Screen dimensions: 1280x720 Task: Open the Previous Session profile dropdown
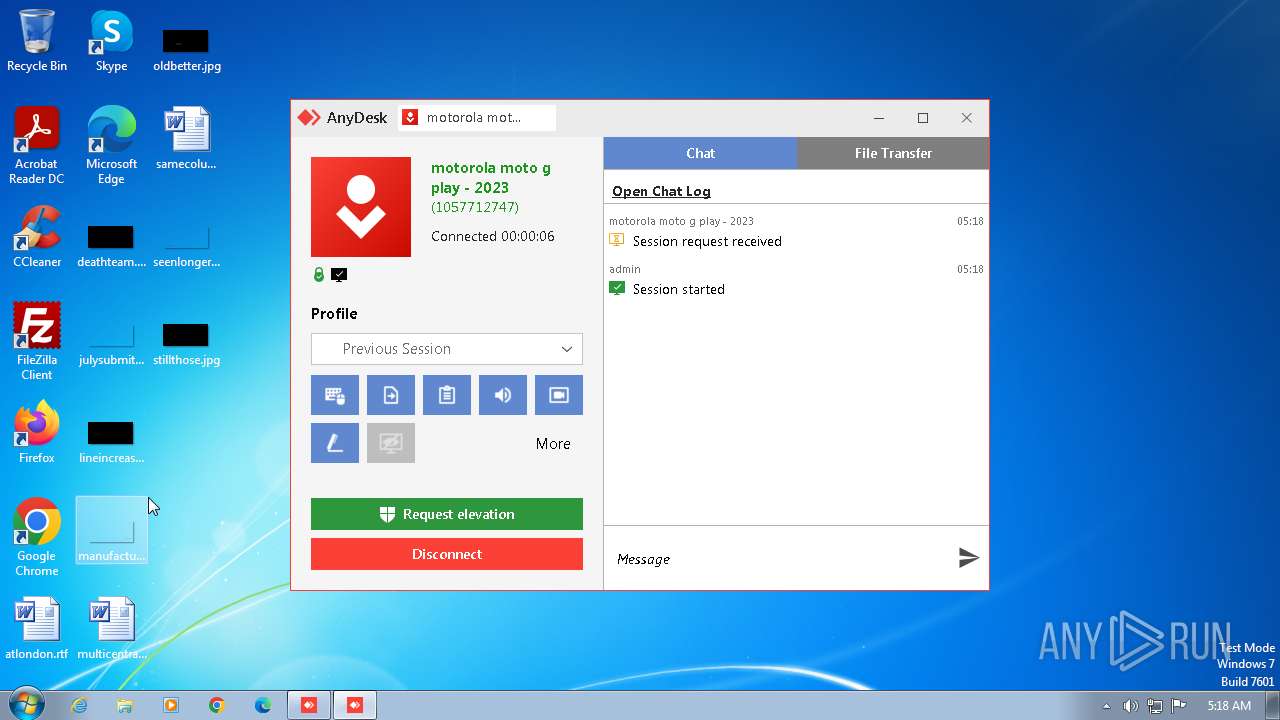[447, 349]
